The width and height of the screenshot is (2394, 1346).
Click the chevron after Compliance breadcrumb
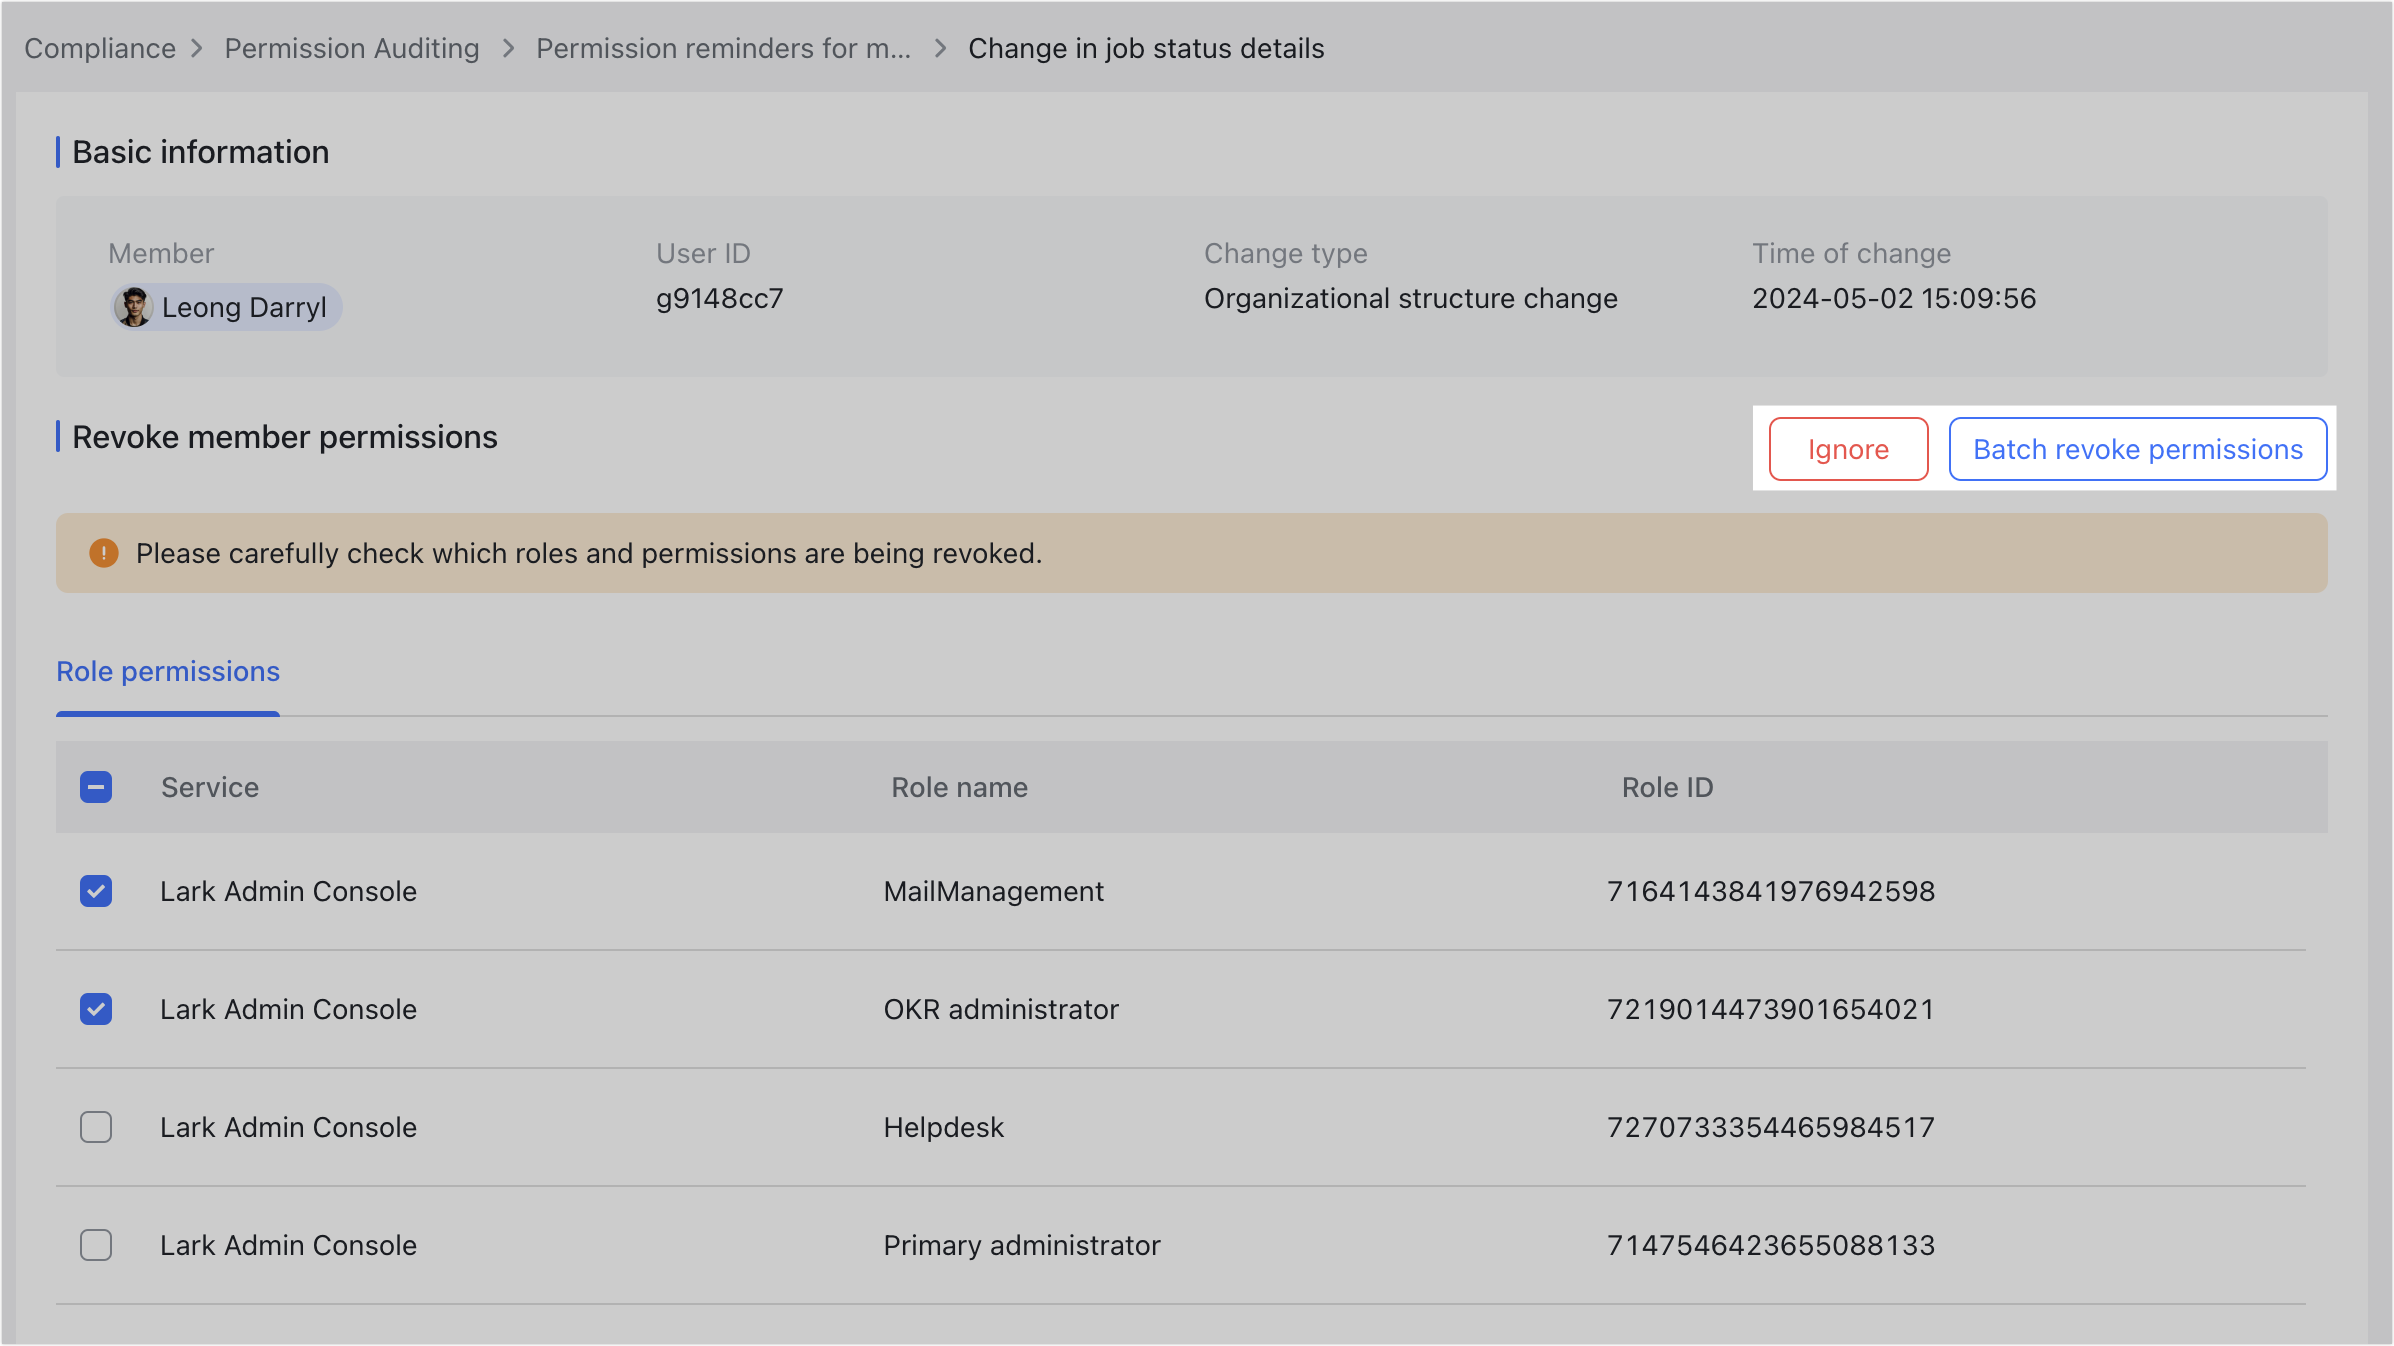tap(197, 48)
